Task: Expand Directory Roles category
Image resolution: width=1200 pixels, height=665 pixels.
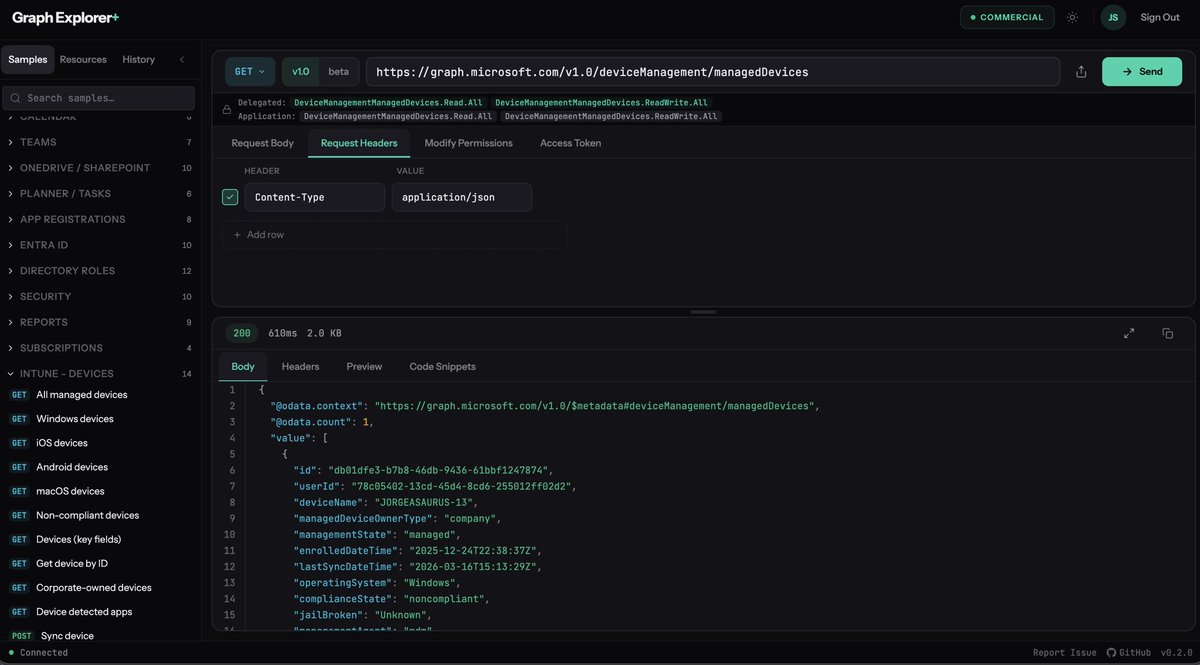Action: tap(100, 271)
